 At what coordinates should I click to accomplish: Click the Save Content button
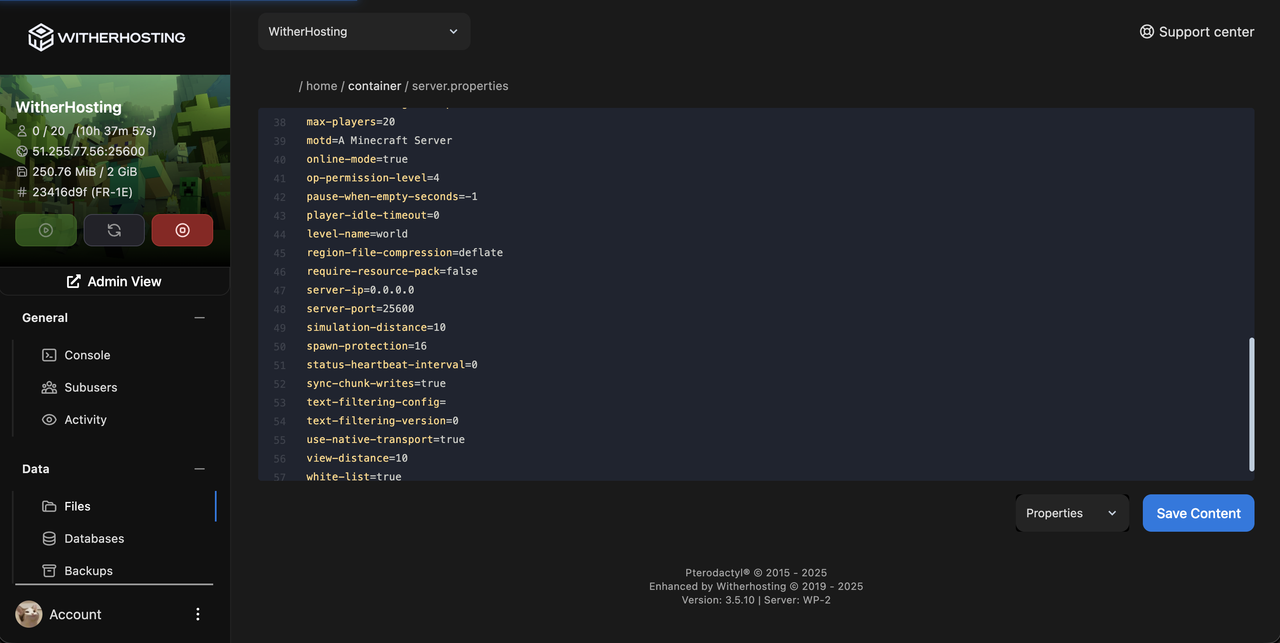1198,513
